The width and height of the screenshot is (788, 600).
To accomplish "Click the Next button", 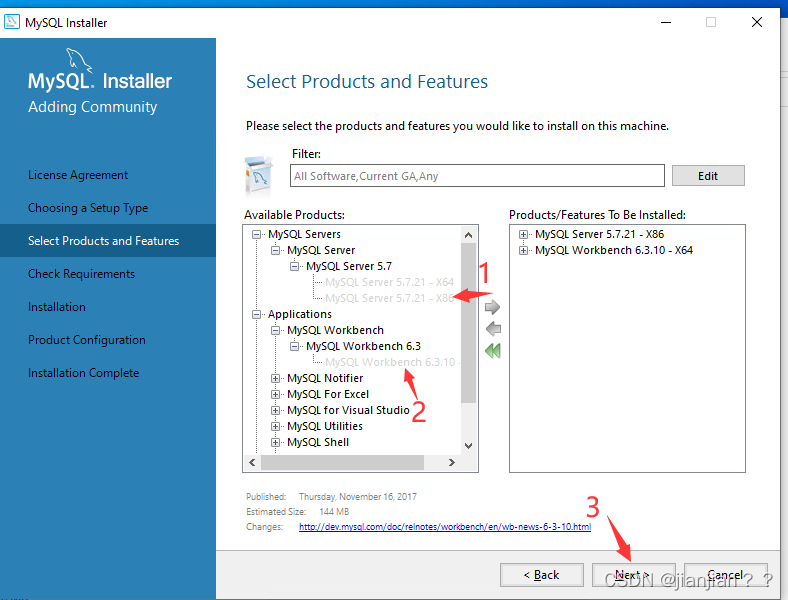I will click(634, 575).
